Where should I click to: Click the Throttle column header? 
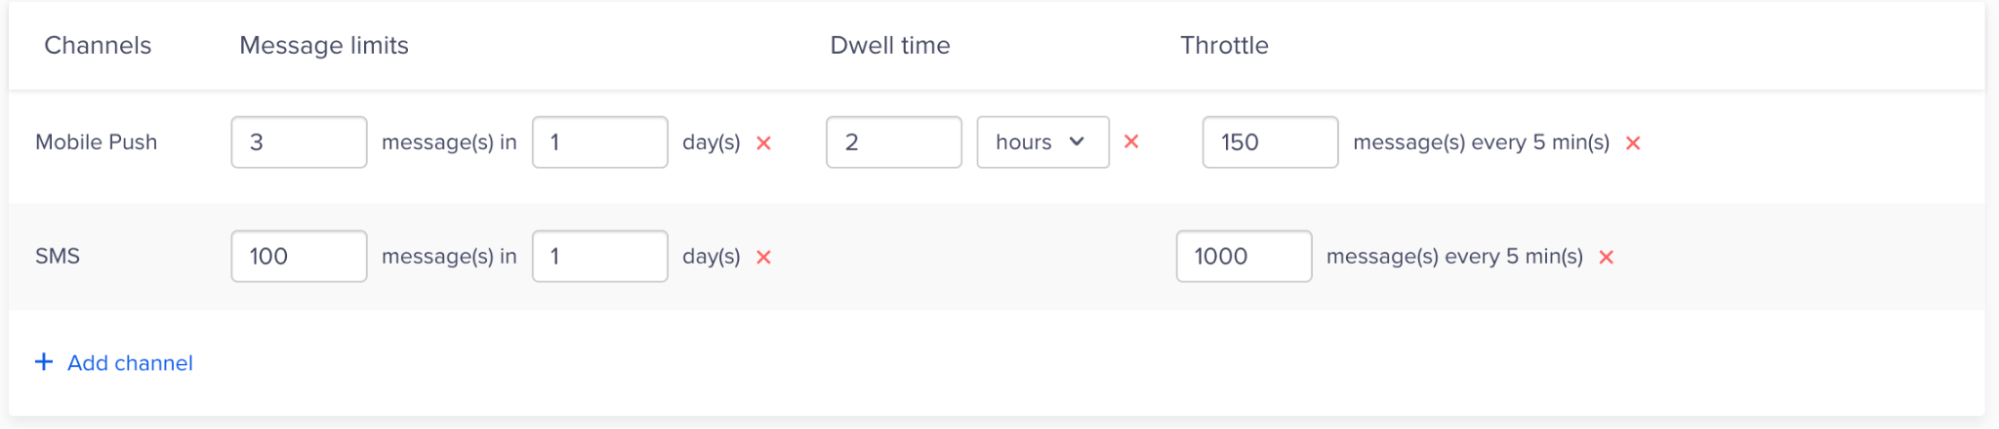coord(1224,45)
